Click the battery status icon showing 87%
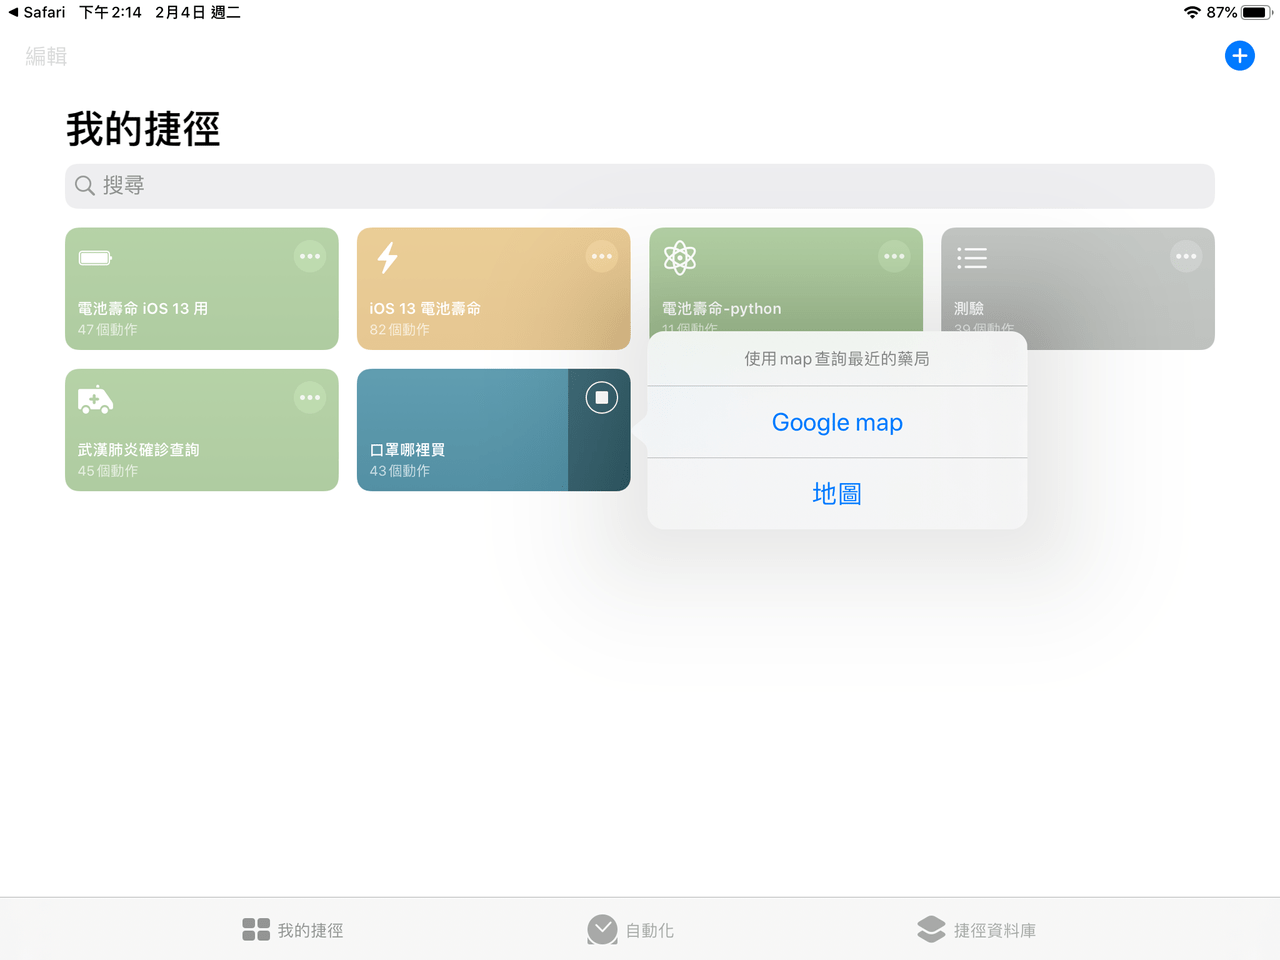Screen dimensions: 1280x960 click(1256, 12)
